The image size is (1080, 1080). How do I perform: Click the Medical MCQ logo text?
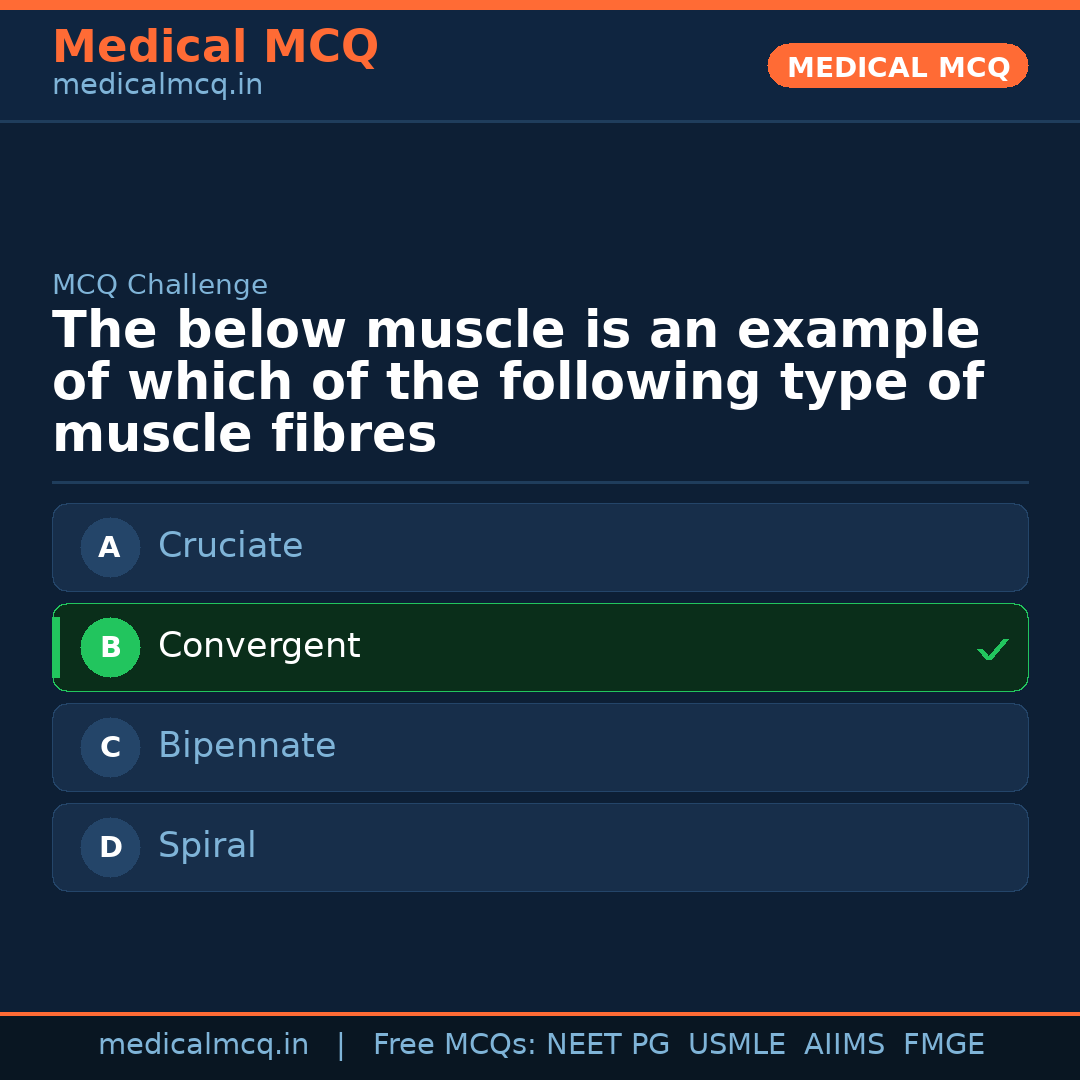pyautogui.click(x=215, y=47)
